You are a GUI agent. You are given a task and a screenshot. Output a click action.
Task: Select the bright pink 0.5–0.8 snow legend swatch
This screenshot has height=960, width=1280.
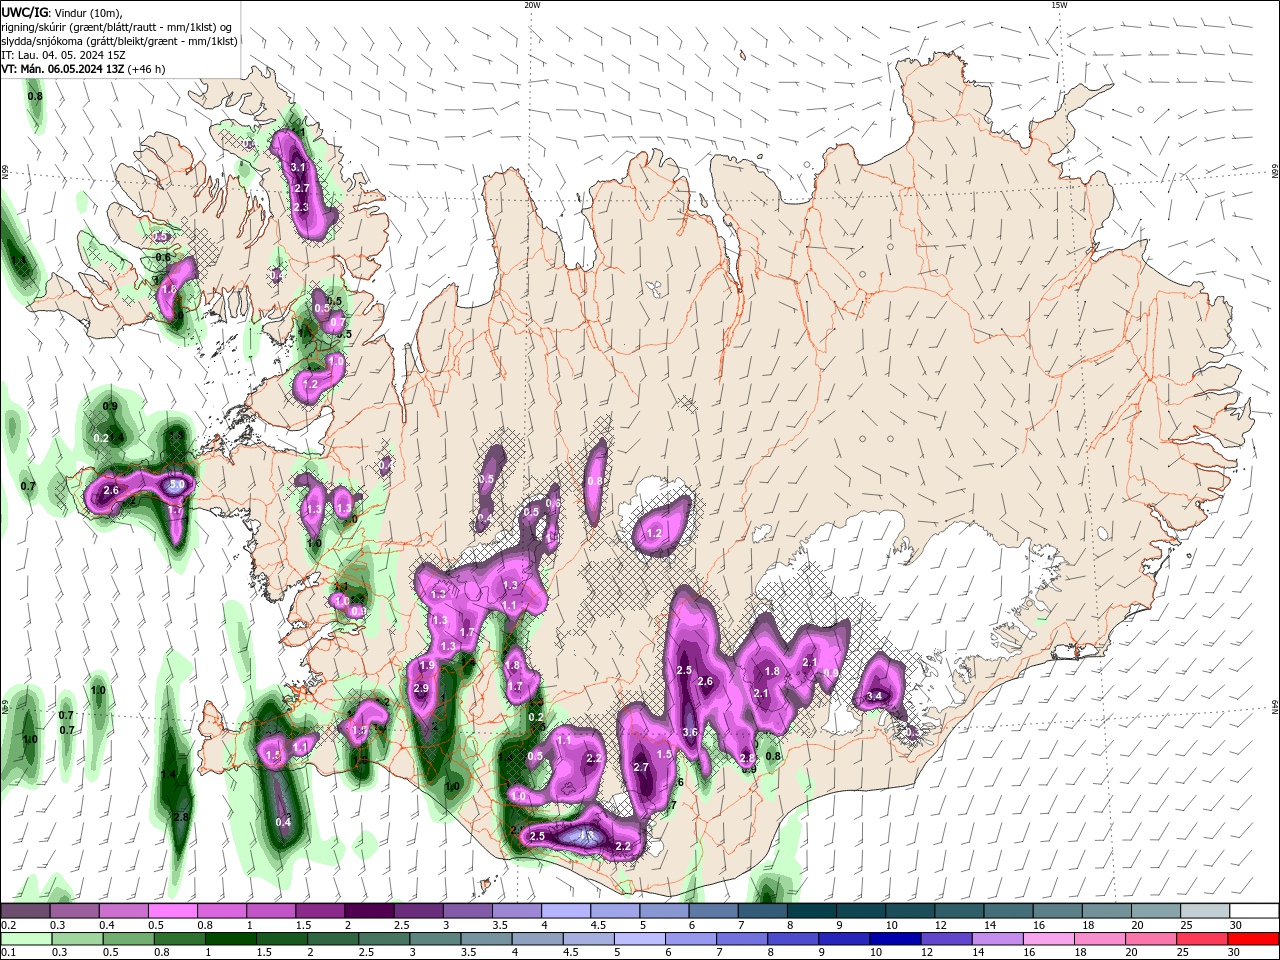(174, 911)
